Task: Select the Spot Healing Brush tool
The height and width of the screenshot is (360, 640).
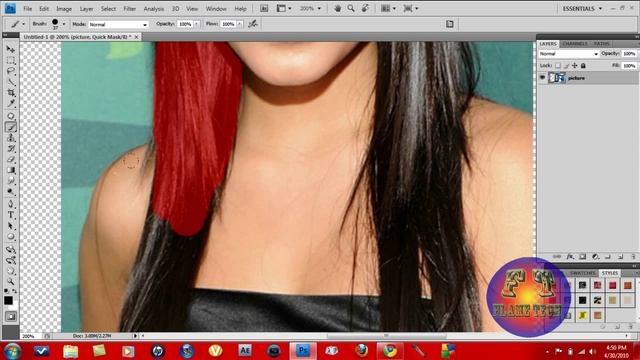Action: (x=11, y=116)
